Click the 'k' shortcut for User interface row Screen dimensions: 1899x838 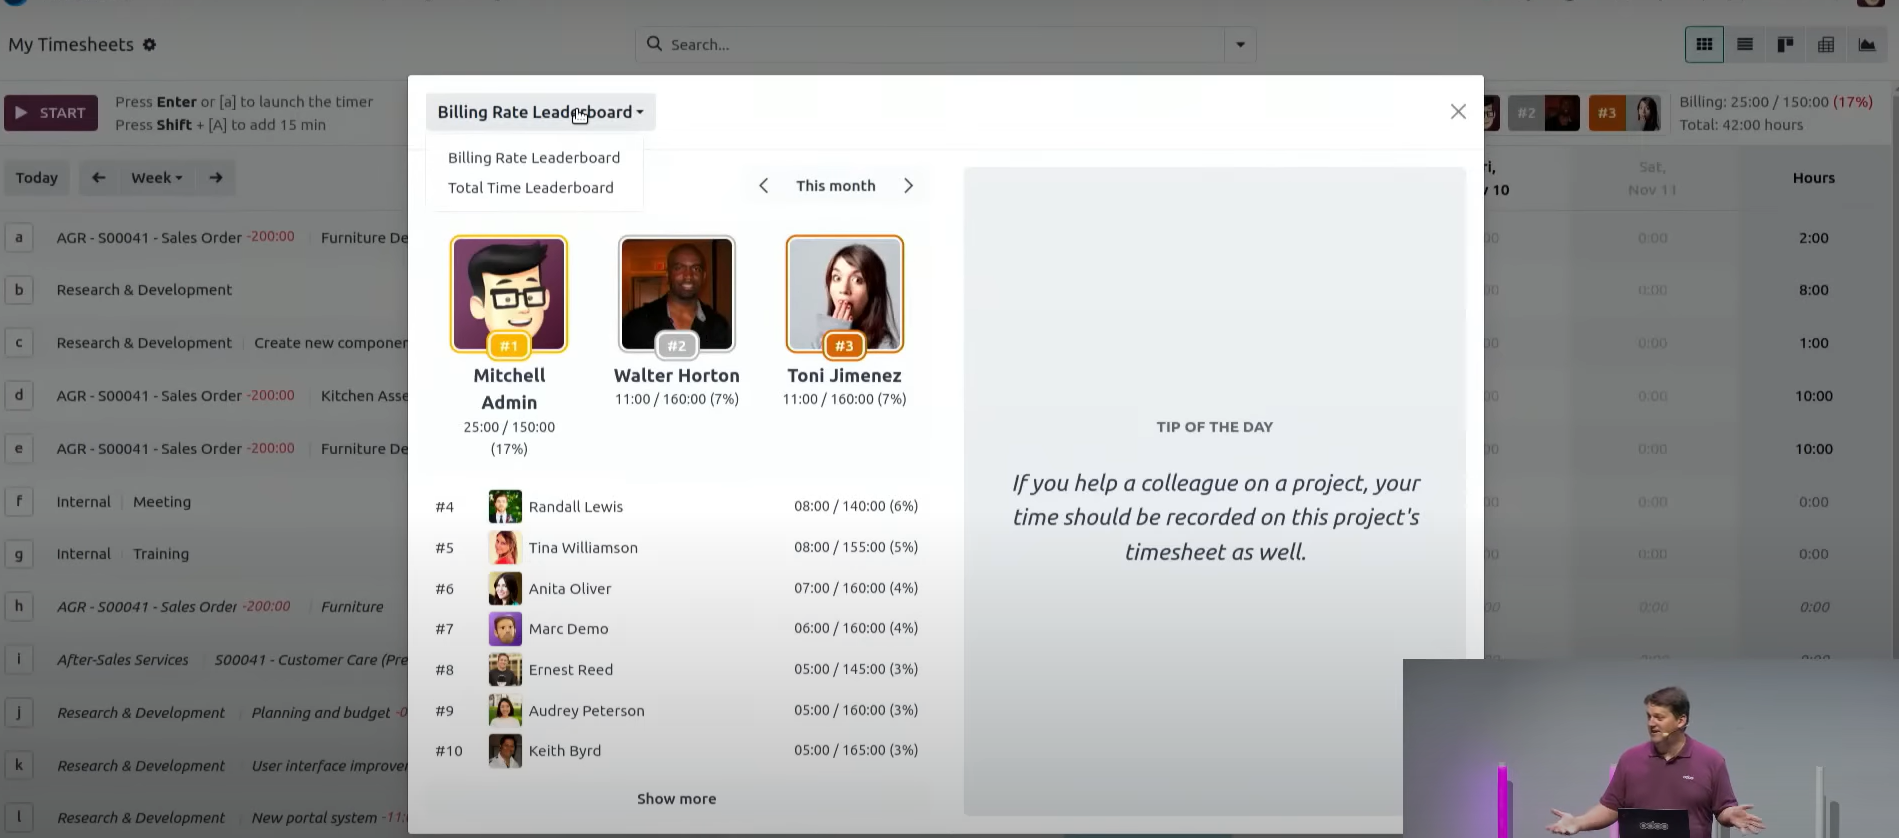[x=19, y=766]
